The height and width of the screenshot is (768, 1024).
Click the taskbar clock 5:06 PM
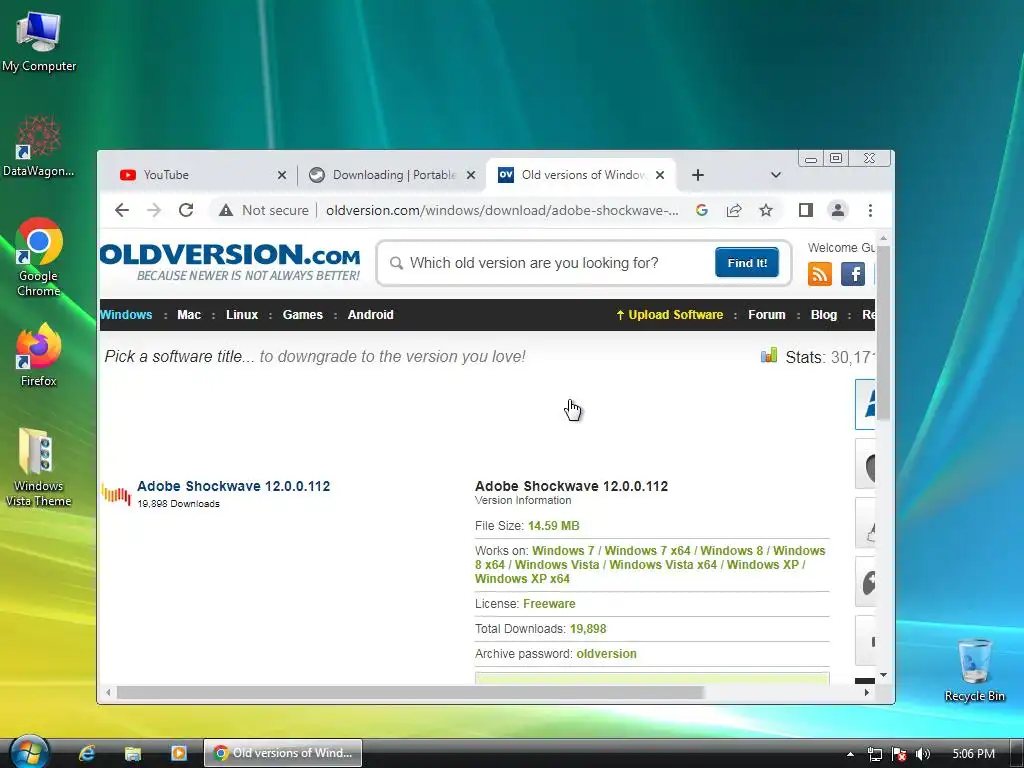pyautogui.click(x=973, y=754)
